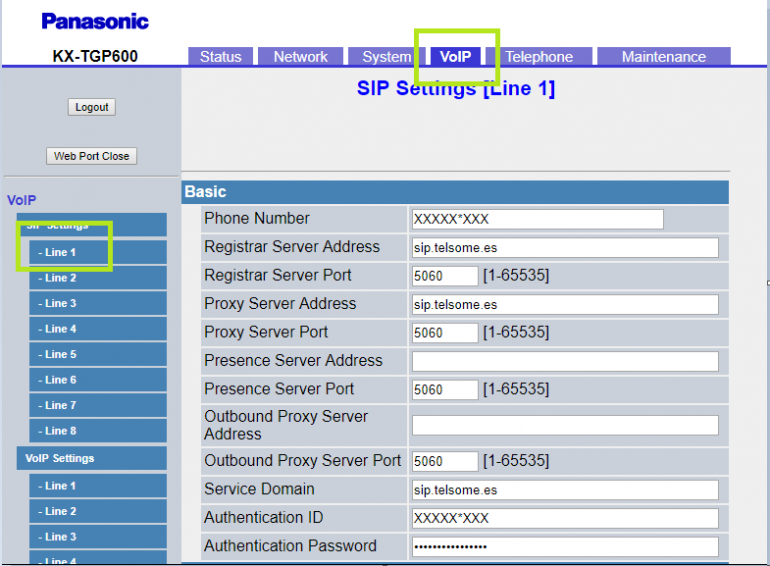Click the Presence Server Address field
The height and width of the screenshot is (566, 770).
(x=565, y=361)
